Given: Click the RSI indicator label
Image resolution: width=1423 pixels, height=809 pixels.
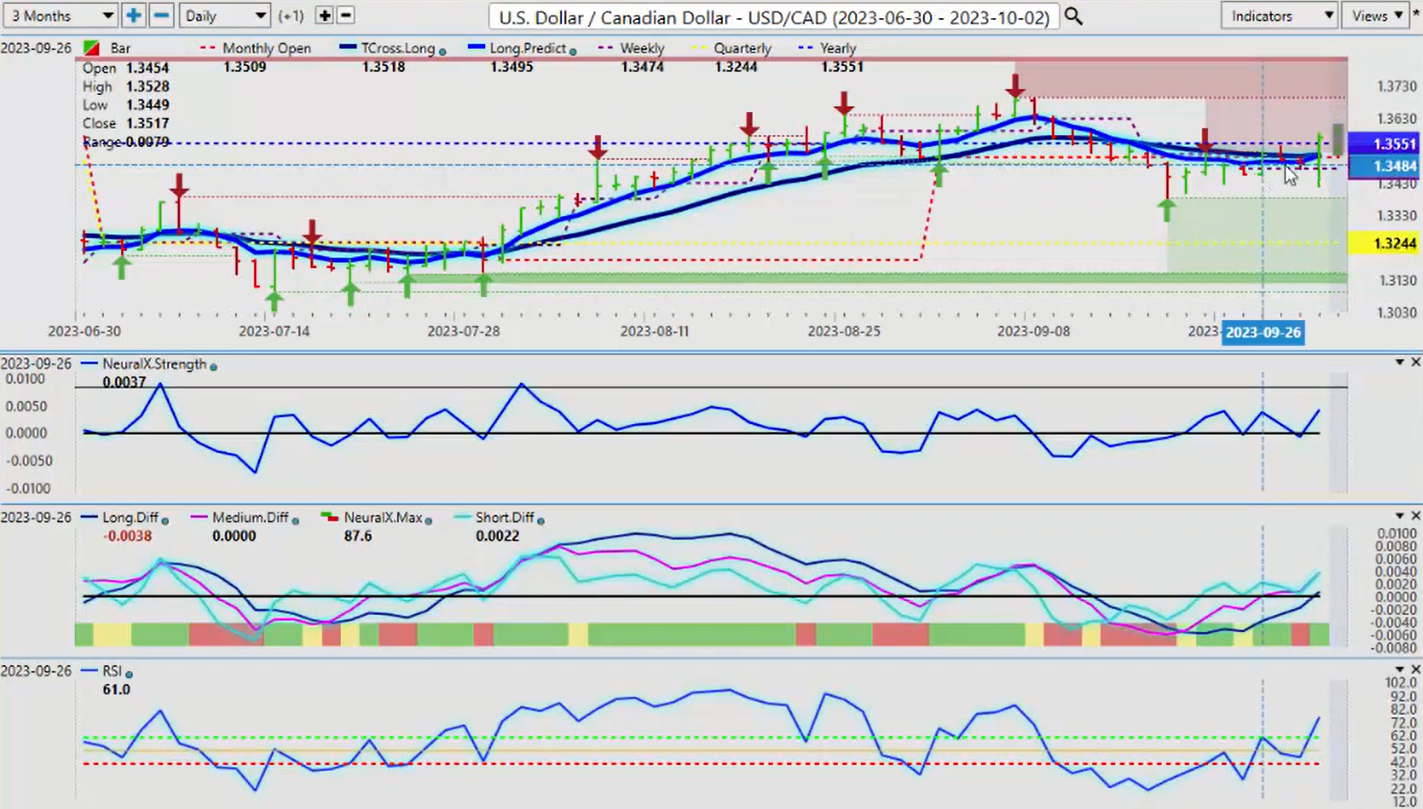Looking at the screenshot, I should 112,672.
